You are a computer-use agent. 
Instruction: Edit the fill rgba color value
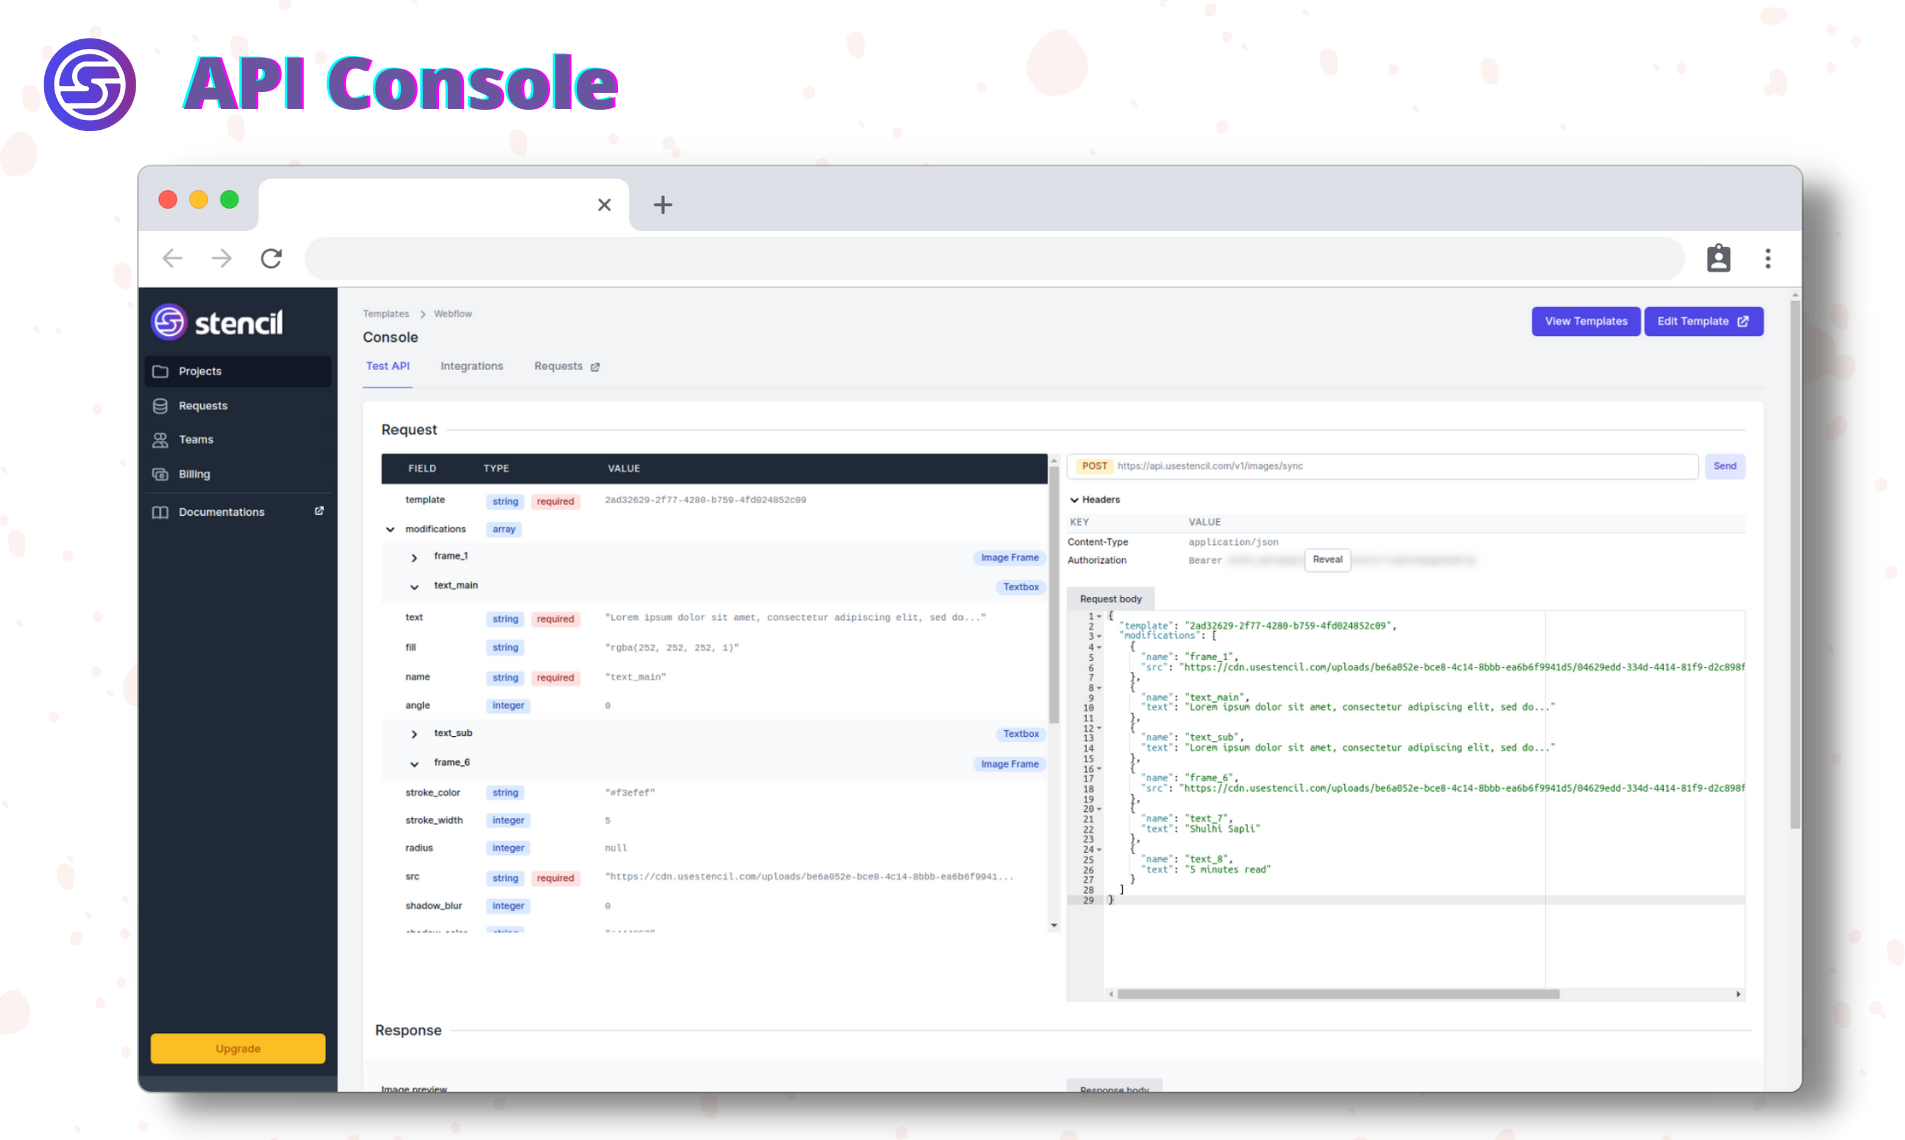[672, 648]
